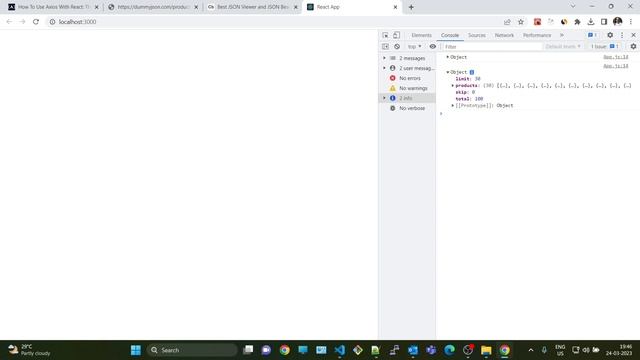The height and width of the screenshot is (360, 640).
Task: Expand the products array
Action: pos(453,85)
